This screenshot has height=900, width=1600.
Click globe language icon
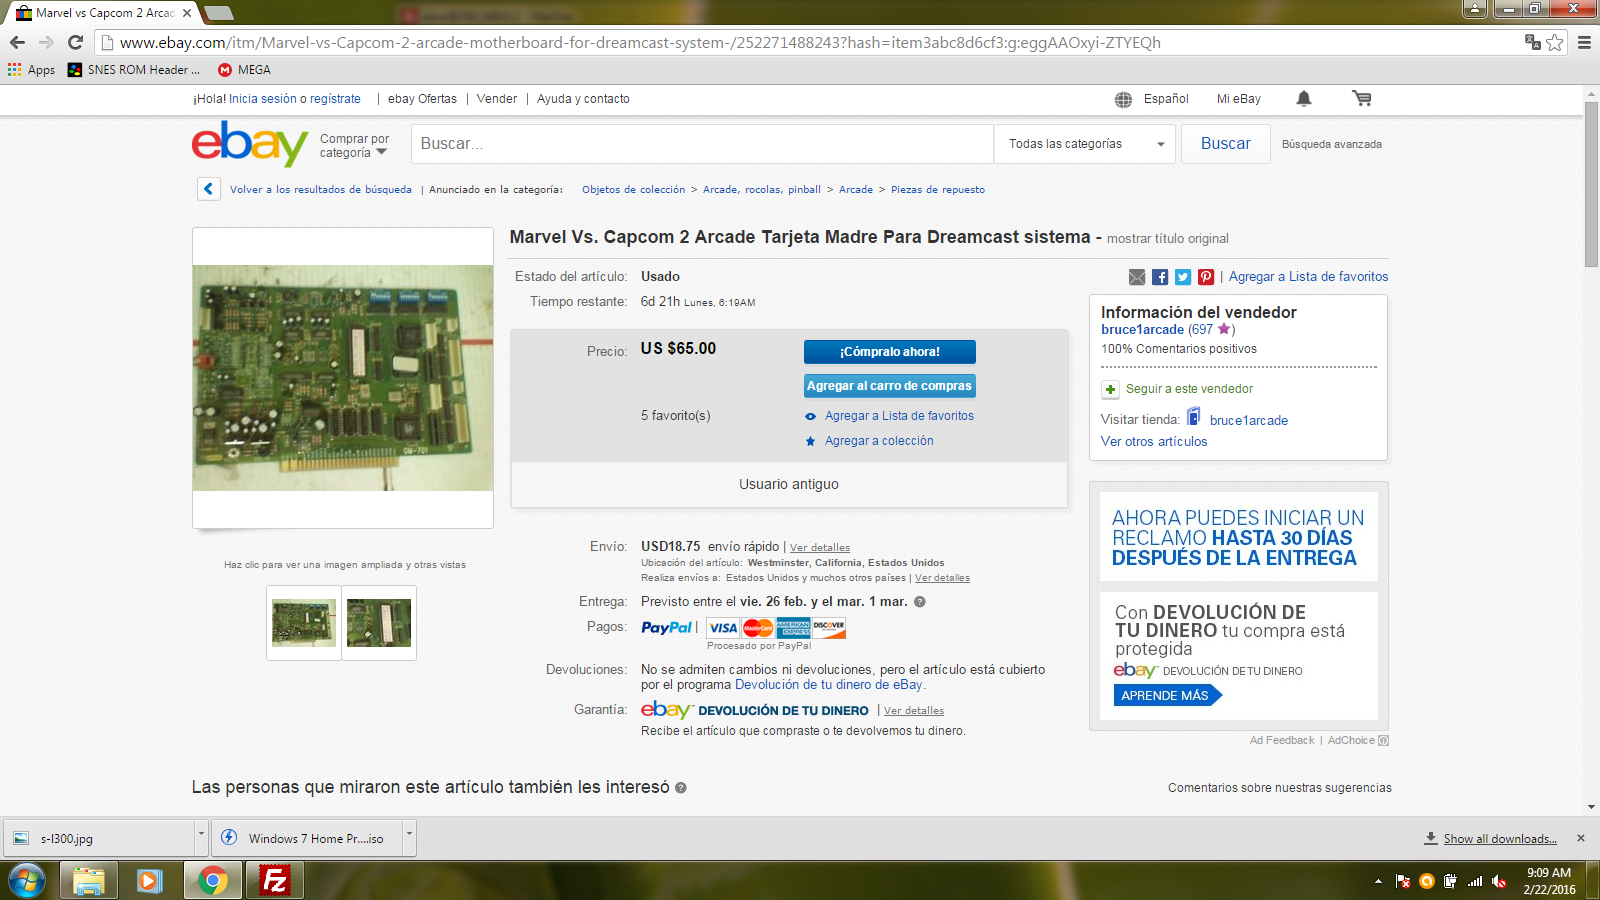tap(1123, 99)
